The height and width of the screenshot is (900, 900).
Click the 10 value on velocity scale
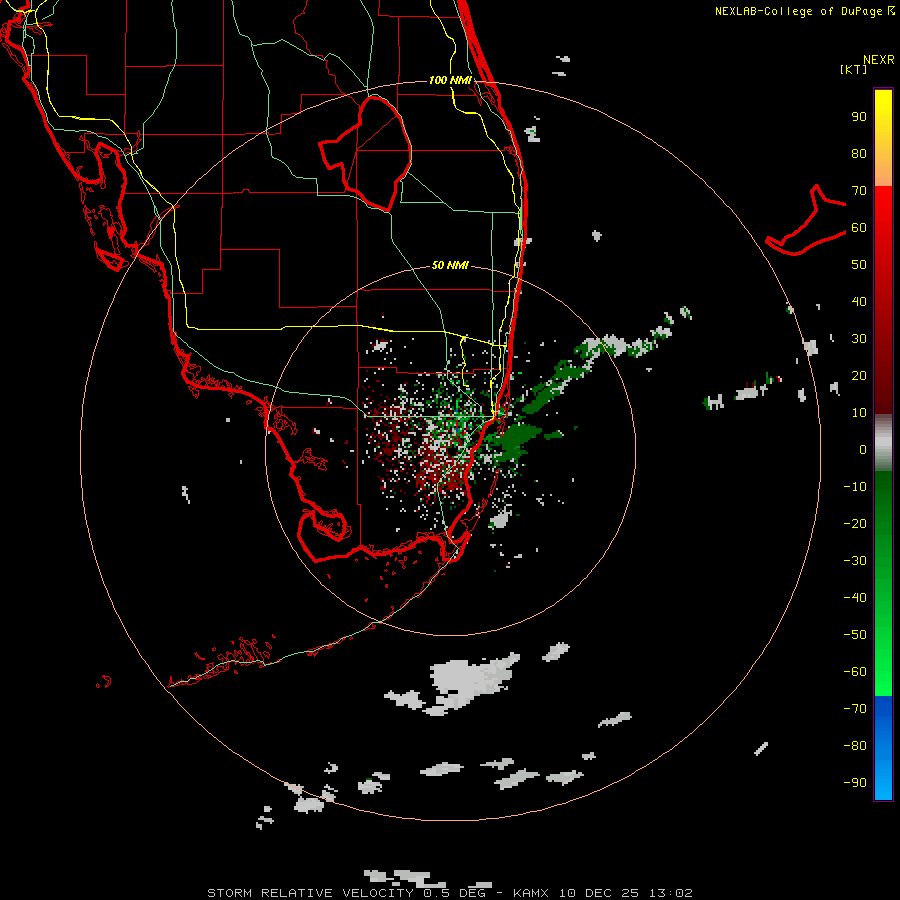pos(859,413)
